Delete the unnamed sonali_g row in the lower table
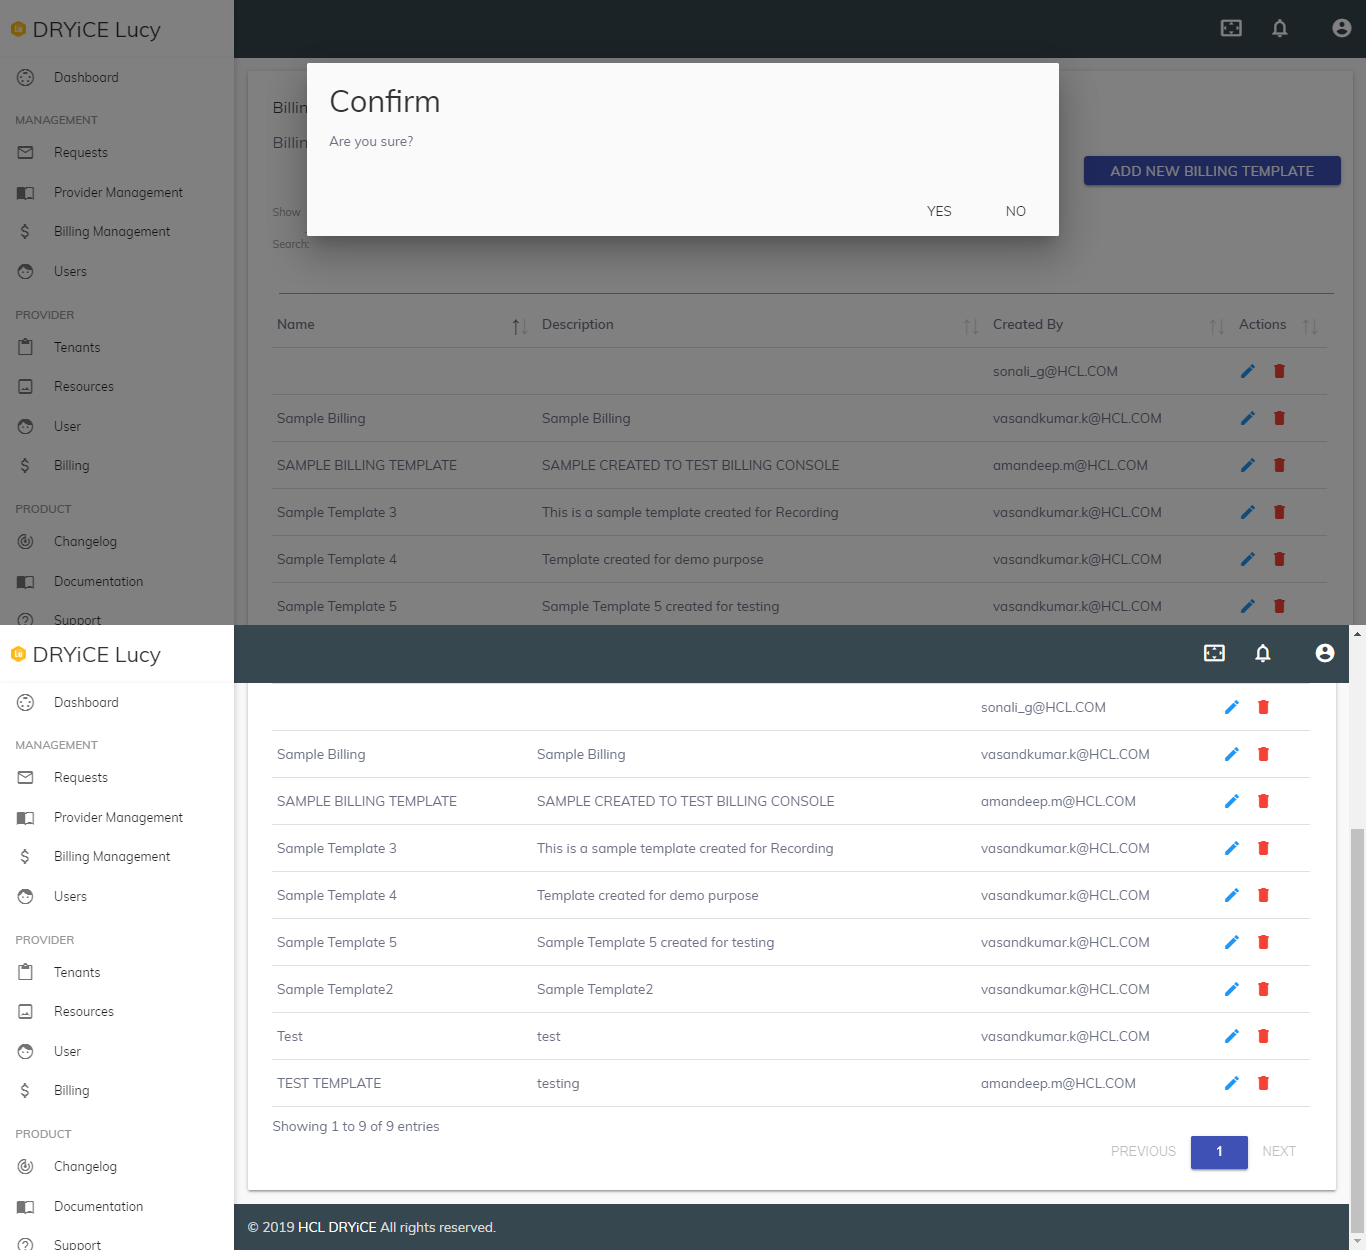1366x1250 pixels. [x=1263, y=707]
